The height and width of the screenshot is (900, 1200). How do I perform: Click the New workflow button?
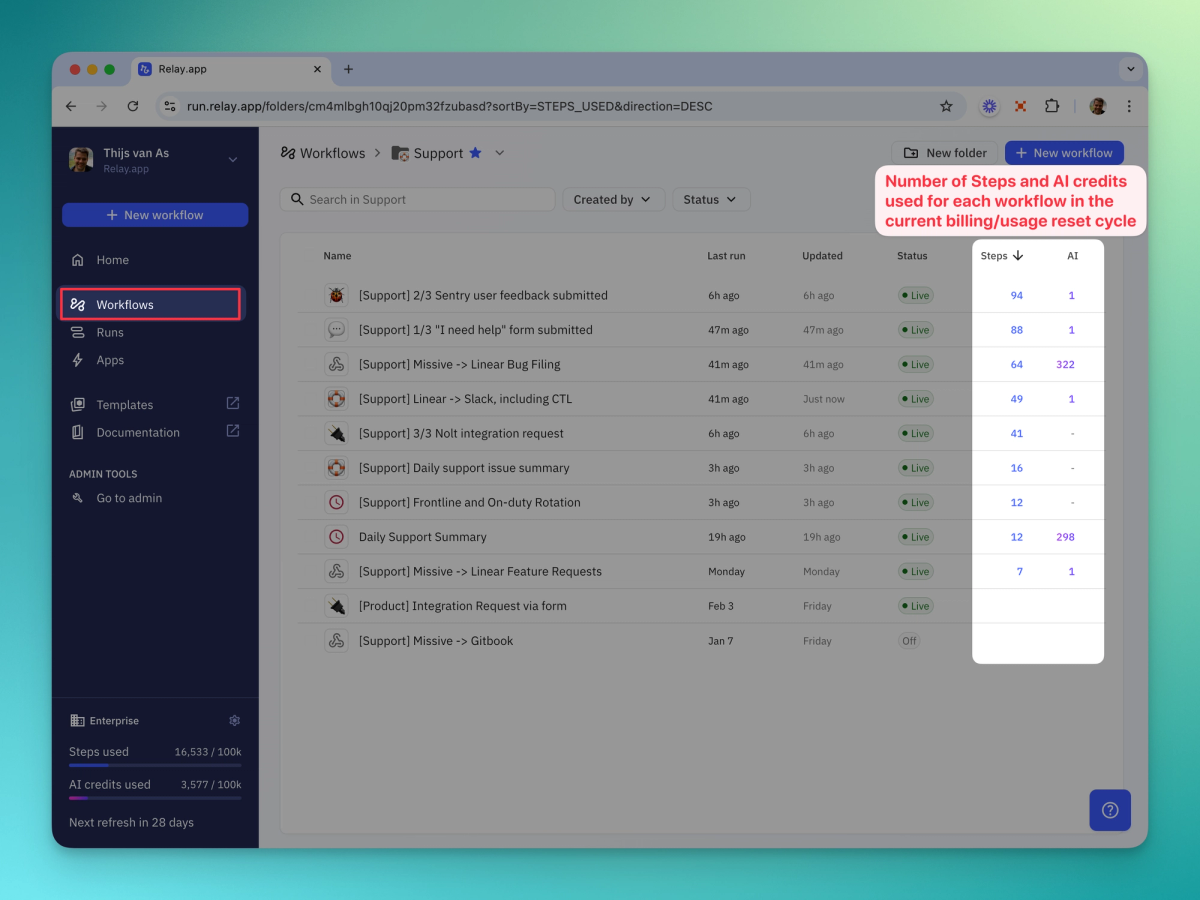point(1064,152)
